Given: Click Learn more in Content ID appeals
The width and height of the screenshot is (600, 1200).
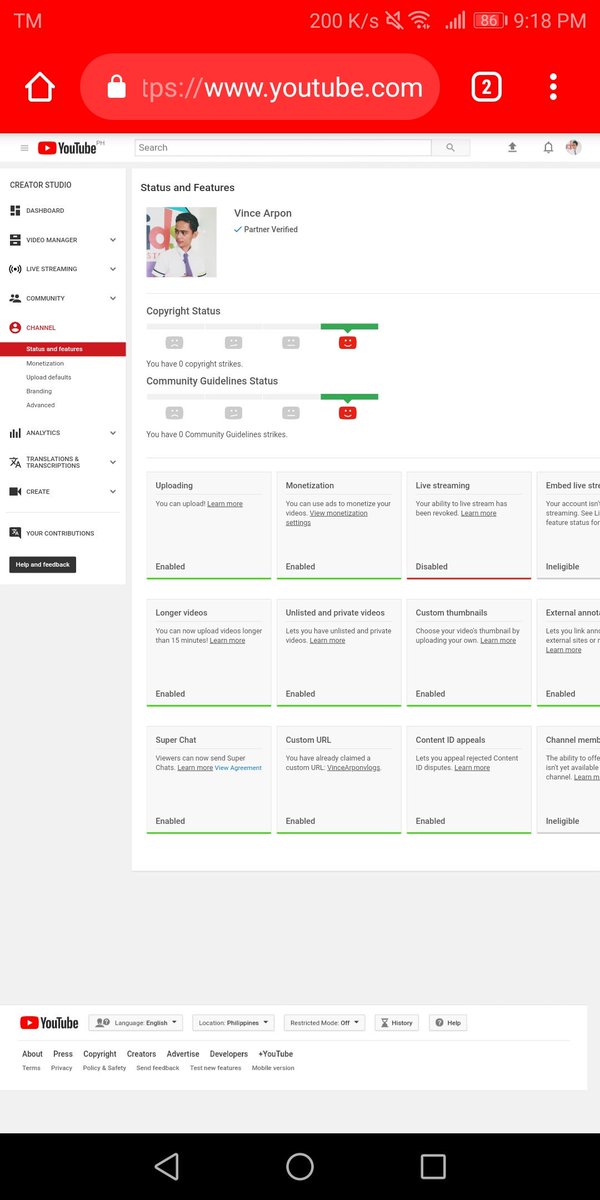Looking at the screenshot, I should (472, 768).
